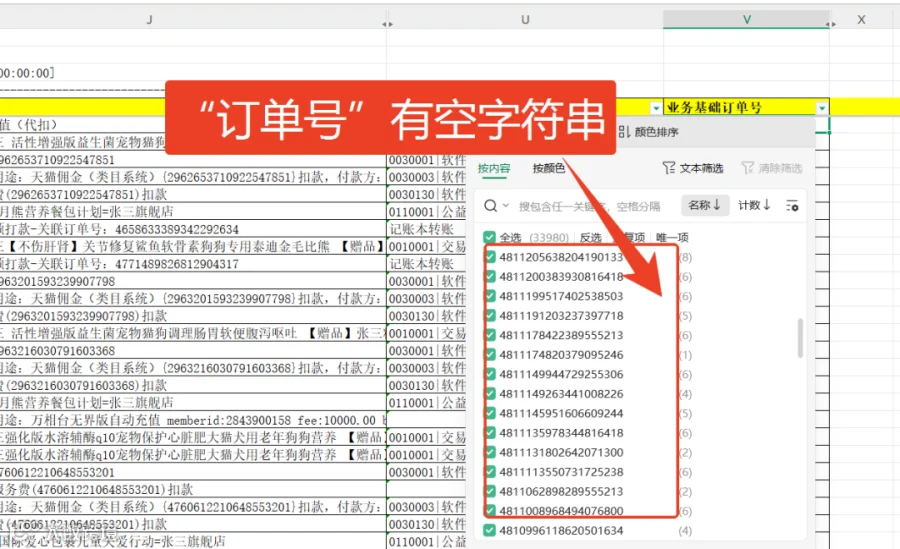This screenshot has height=549, width=900.
Task: Switch to the 按颜色 tab
Action: coord(549,168)
